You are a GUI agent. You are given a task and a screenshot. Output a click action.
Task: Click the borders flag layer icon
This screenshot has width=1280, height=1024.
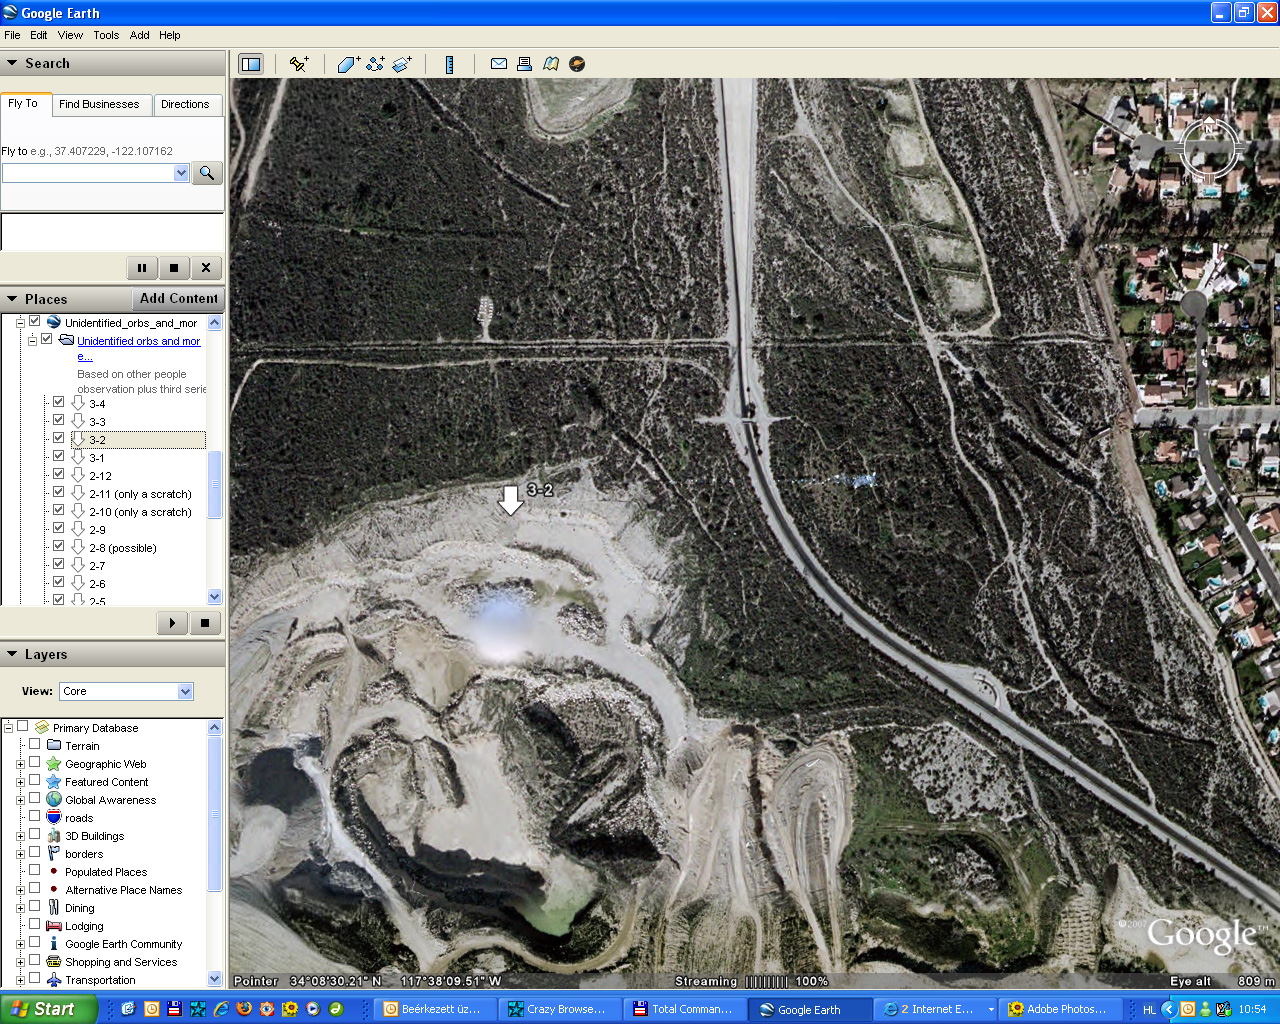(x=54, y=854)
